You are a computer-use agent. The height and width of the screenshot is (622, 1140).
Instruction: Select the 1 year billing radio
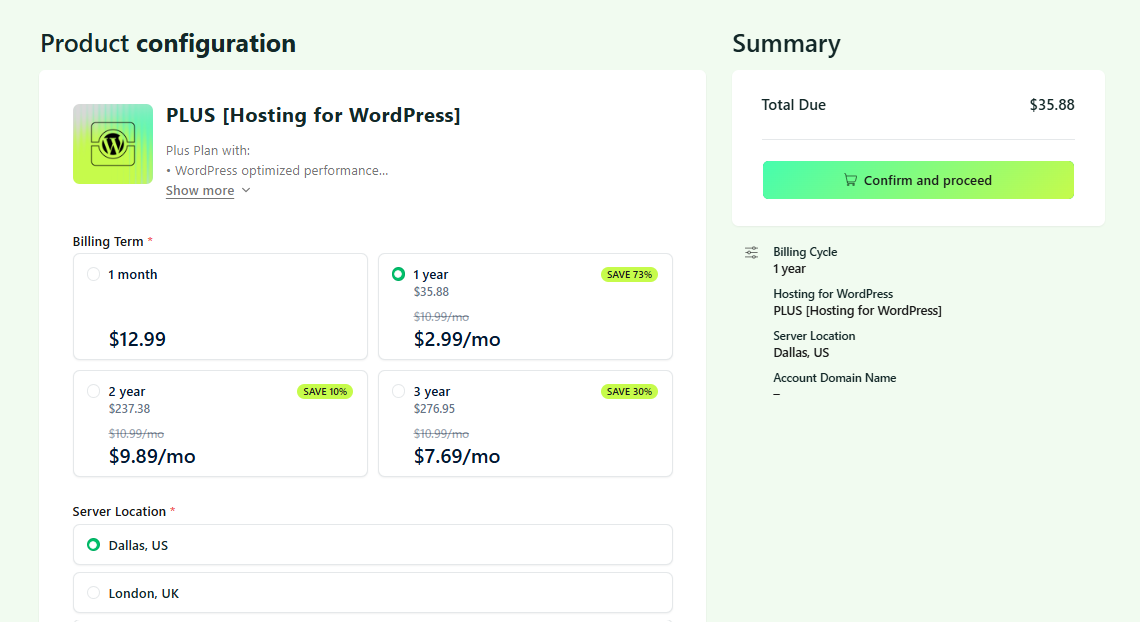tap(398, 274)
